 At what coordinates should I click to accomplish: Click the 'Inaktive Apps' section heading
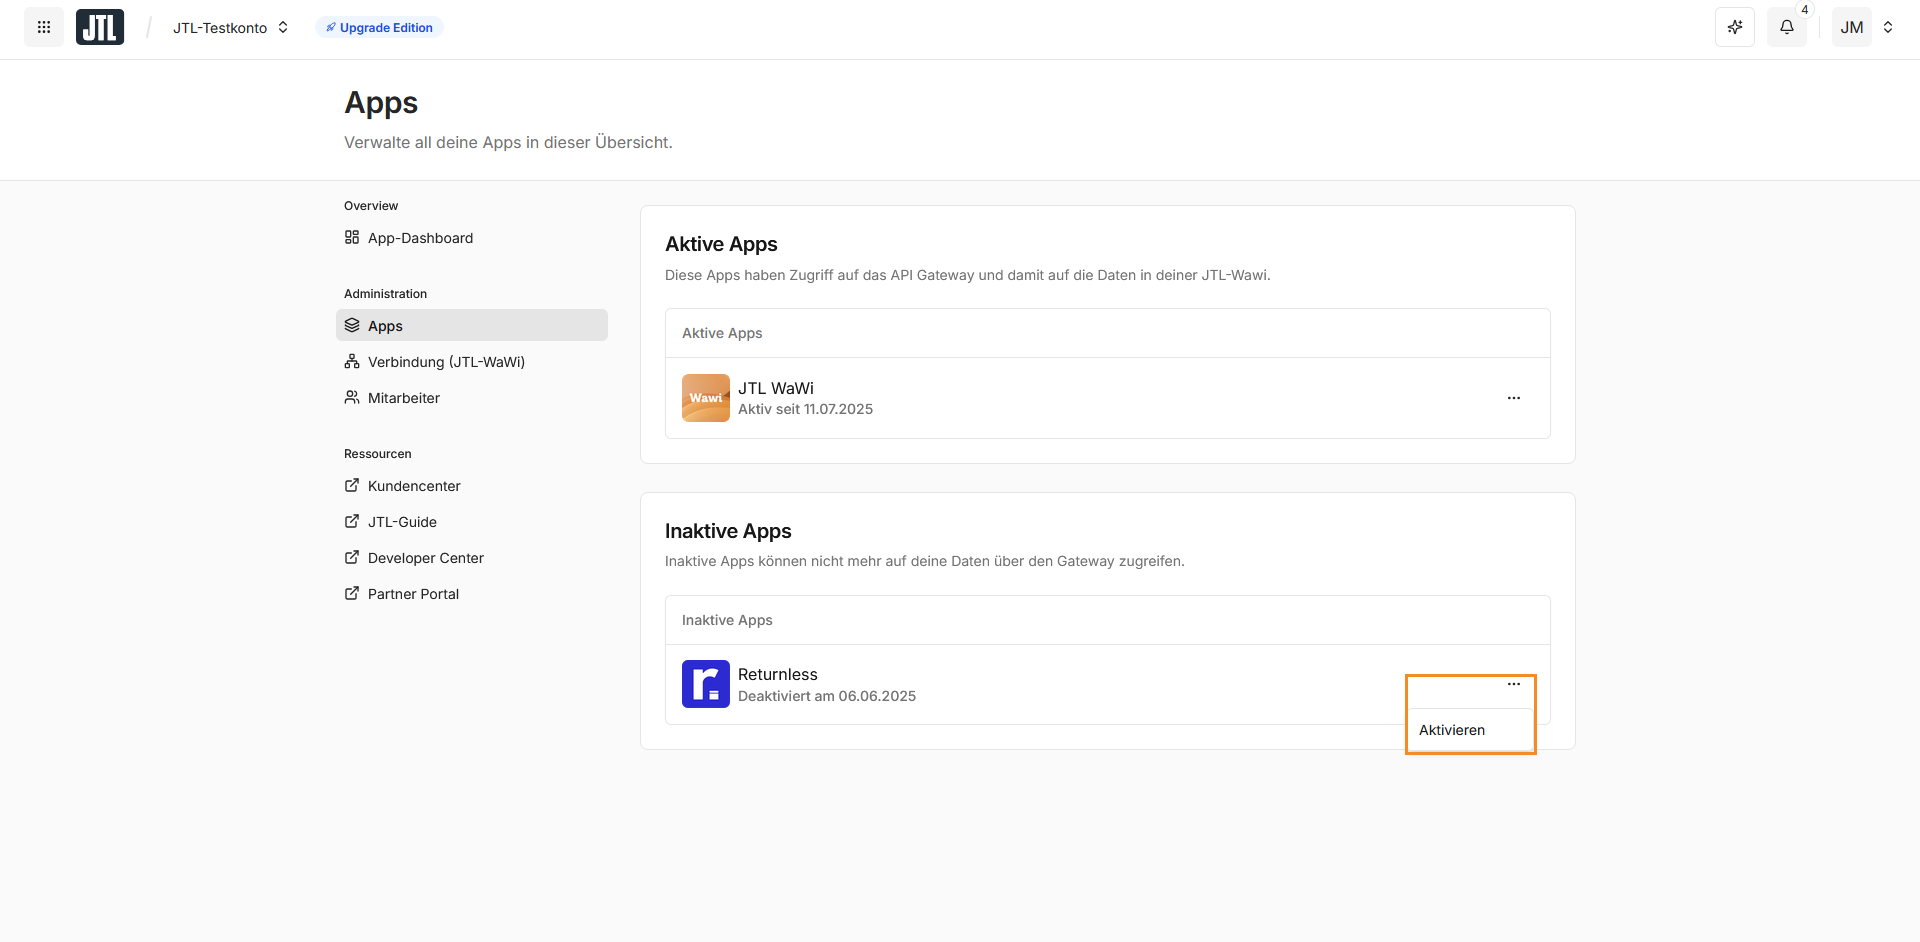tap(728, 531)
